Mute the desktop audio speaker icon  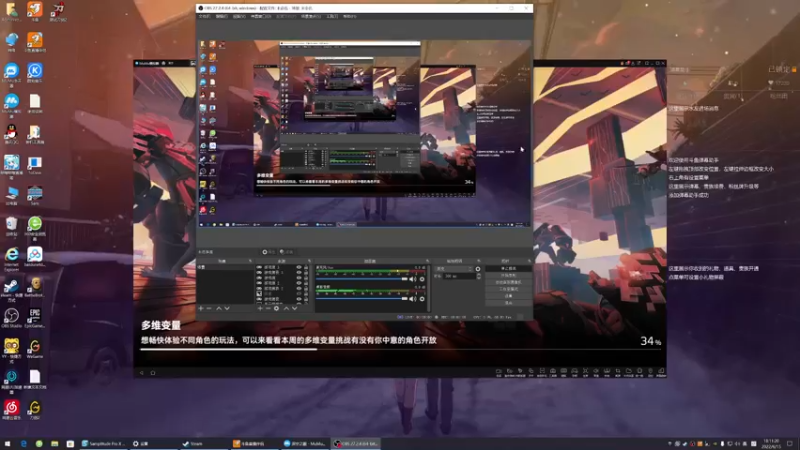click(x=412, y=299)
